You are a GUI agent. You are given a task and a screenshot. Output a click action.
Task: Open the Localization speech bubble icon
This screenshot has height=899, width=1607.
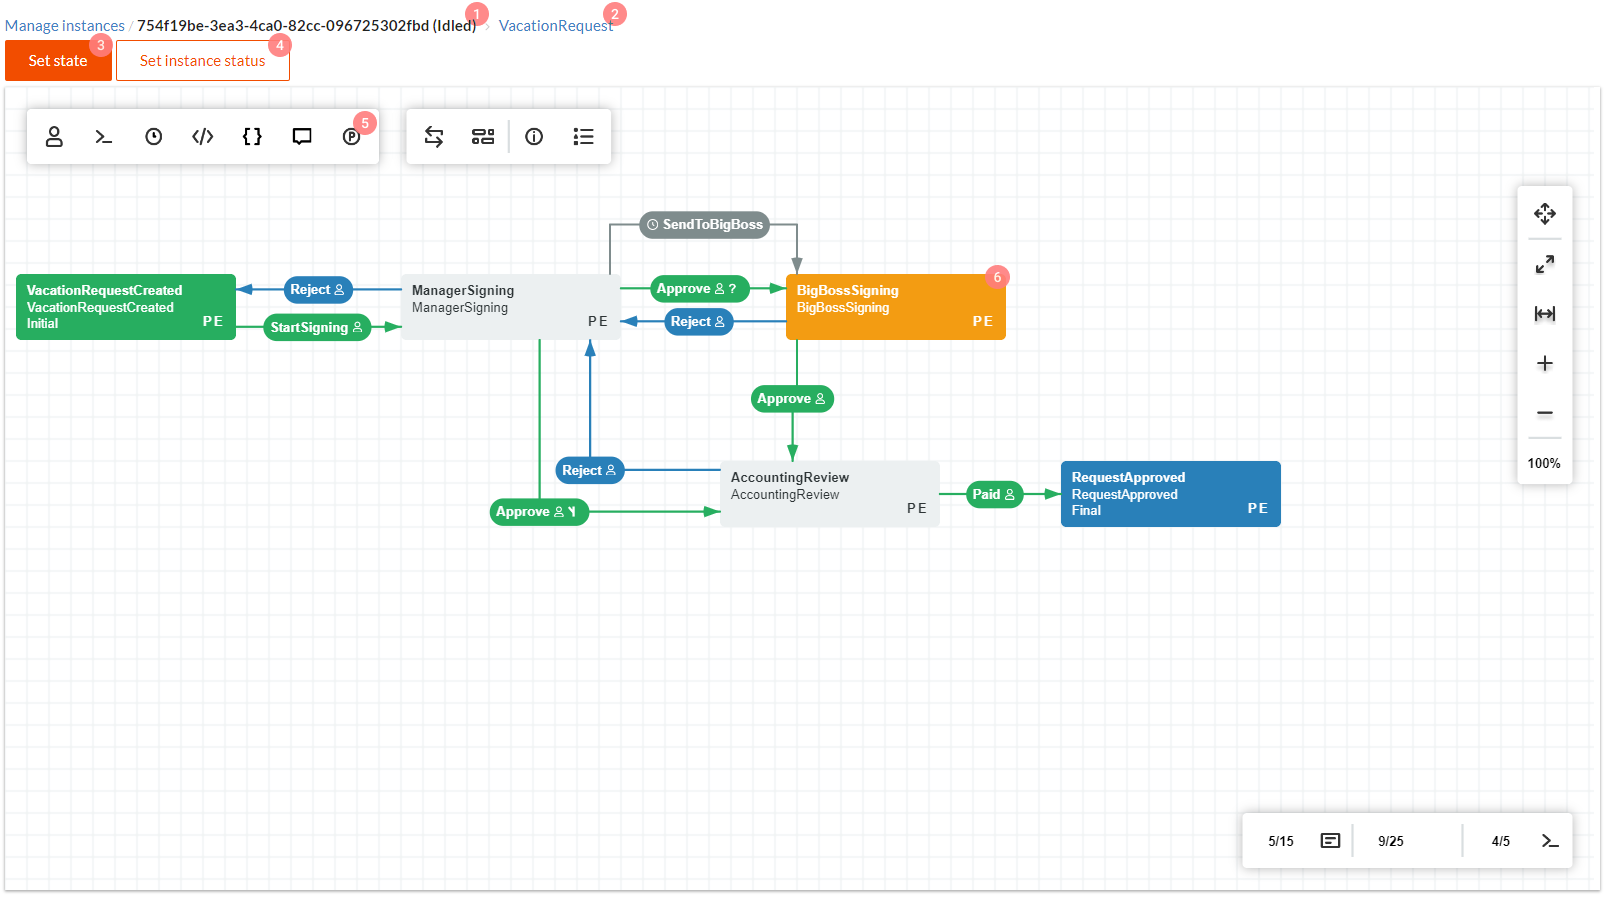(302, 137)
